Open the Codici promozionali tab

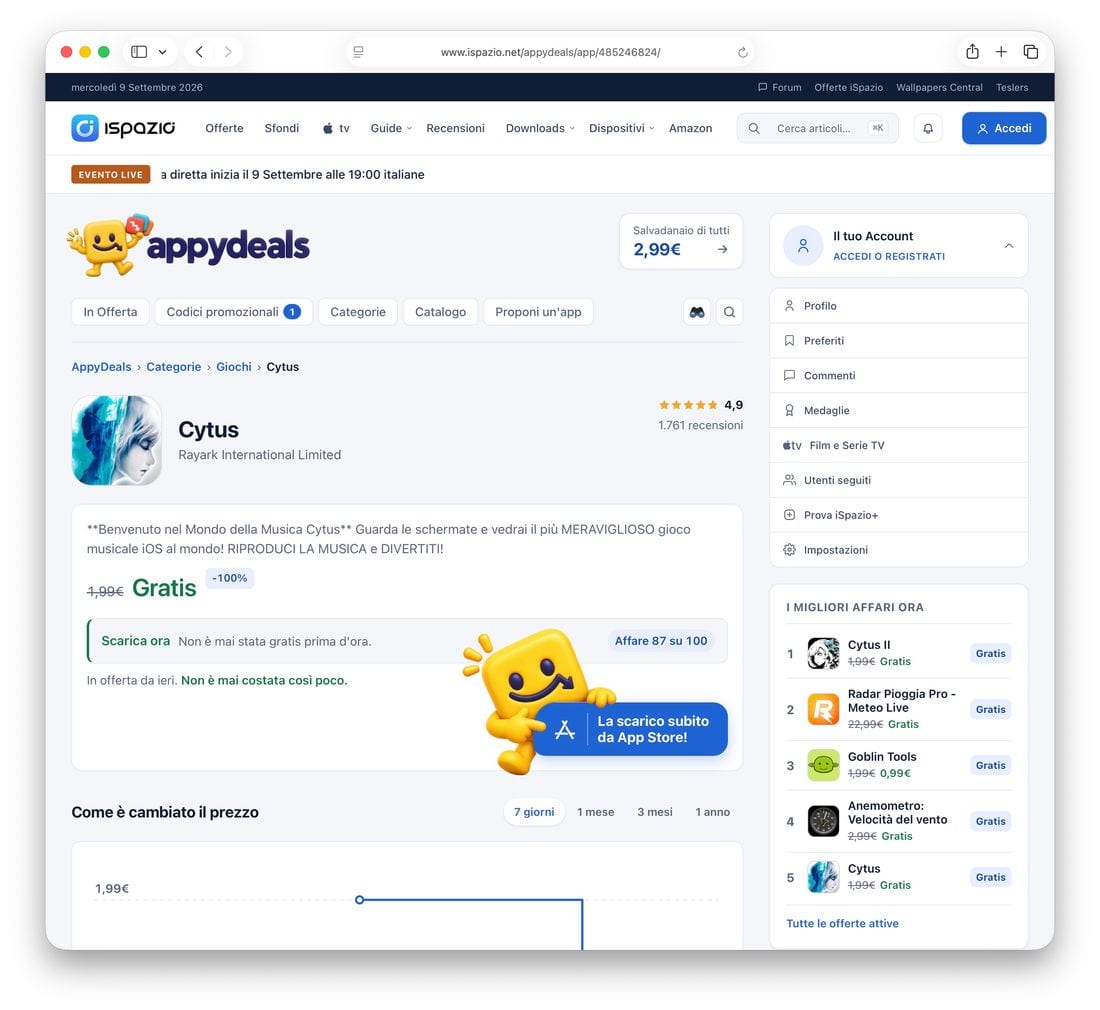tap(234, 312)
